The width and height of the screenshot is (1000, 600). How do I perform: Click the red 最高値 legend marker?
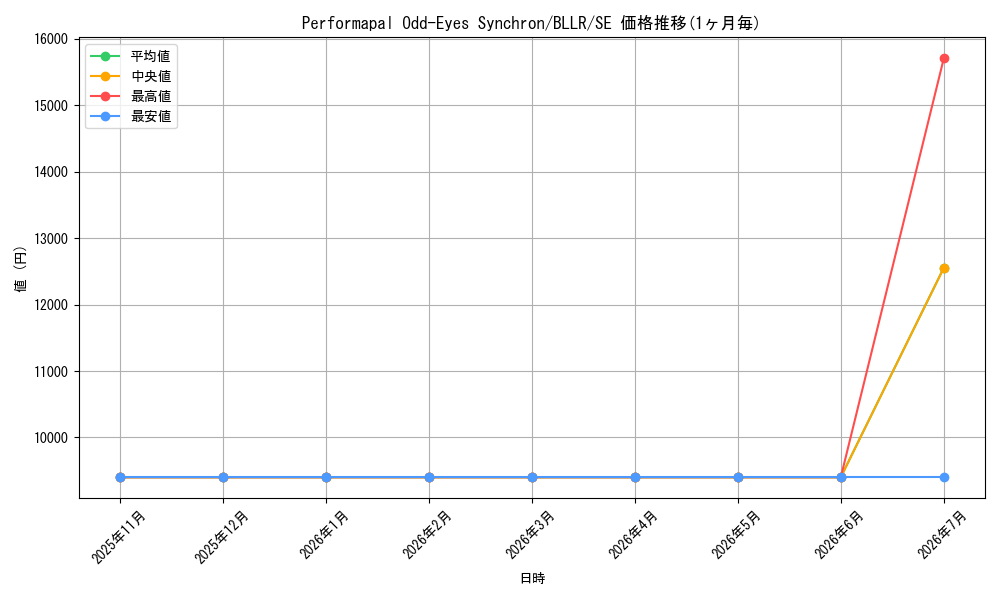click(105, 96)
